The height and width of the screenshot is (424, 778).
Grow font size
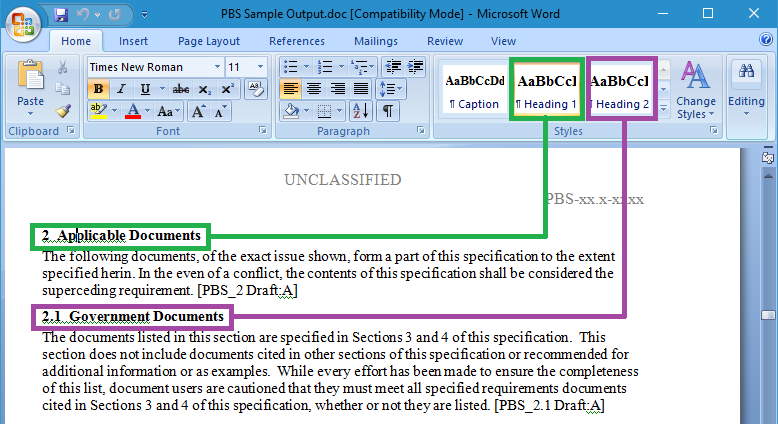coord(198,111)
